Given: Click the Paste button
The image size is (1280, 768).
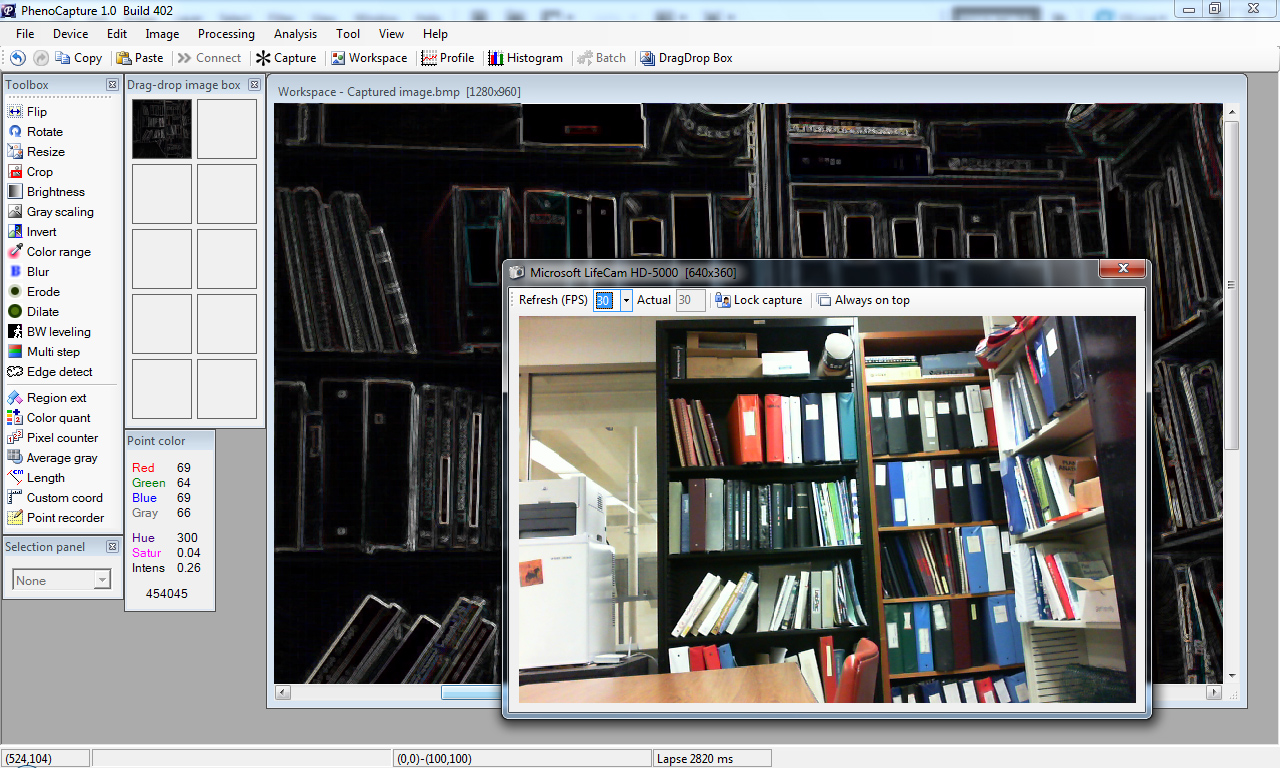Looking at the screenshot, I should pyautogui.click(x=140, y=58).
